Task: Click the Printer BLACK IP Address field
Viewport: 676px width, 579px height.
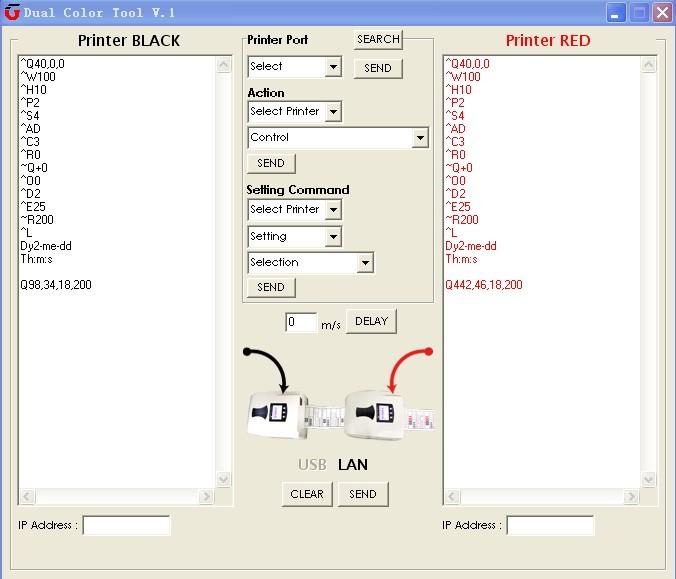Action: click(x=126, y=525)
